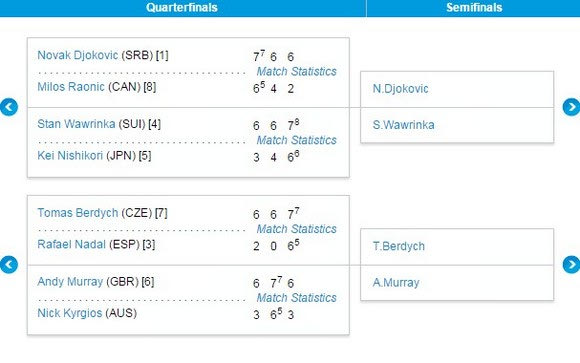Select the Semifinals header tab

(x=473, y=8)
